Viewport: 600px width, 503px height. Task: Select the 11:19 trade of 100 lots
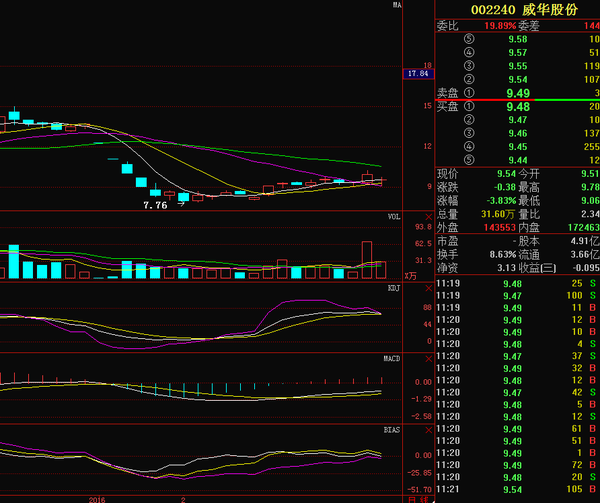516,296
